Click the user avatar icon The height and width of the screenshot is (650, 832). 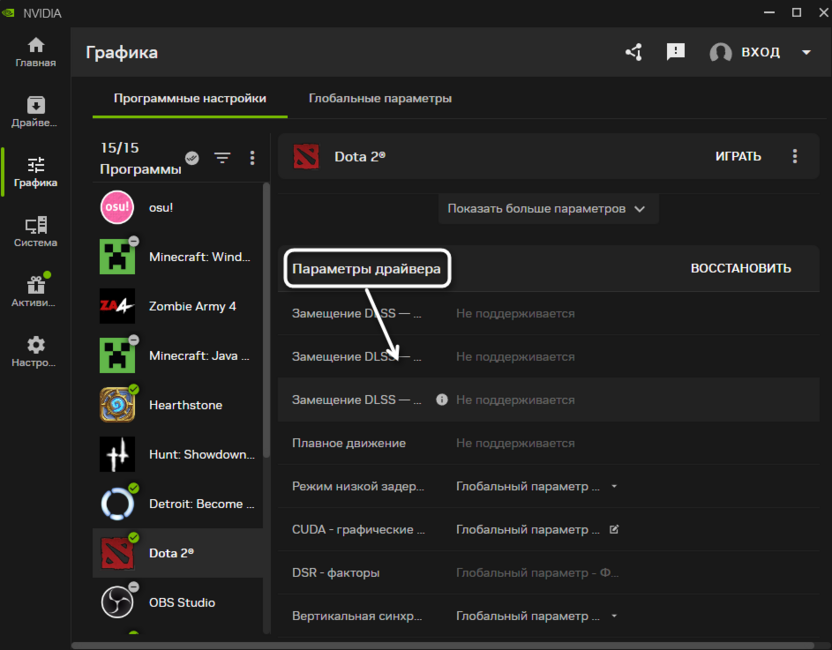coord(721,53)
